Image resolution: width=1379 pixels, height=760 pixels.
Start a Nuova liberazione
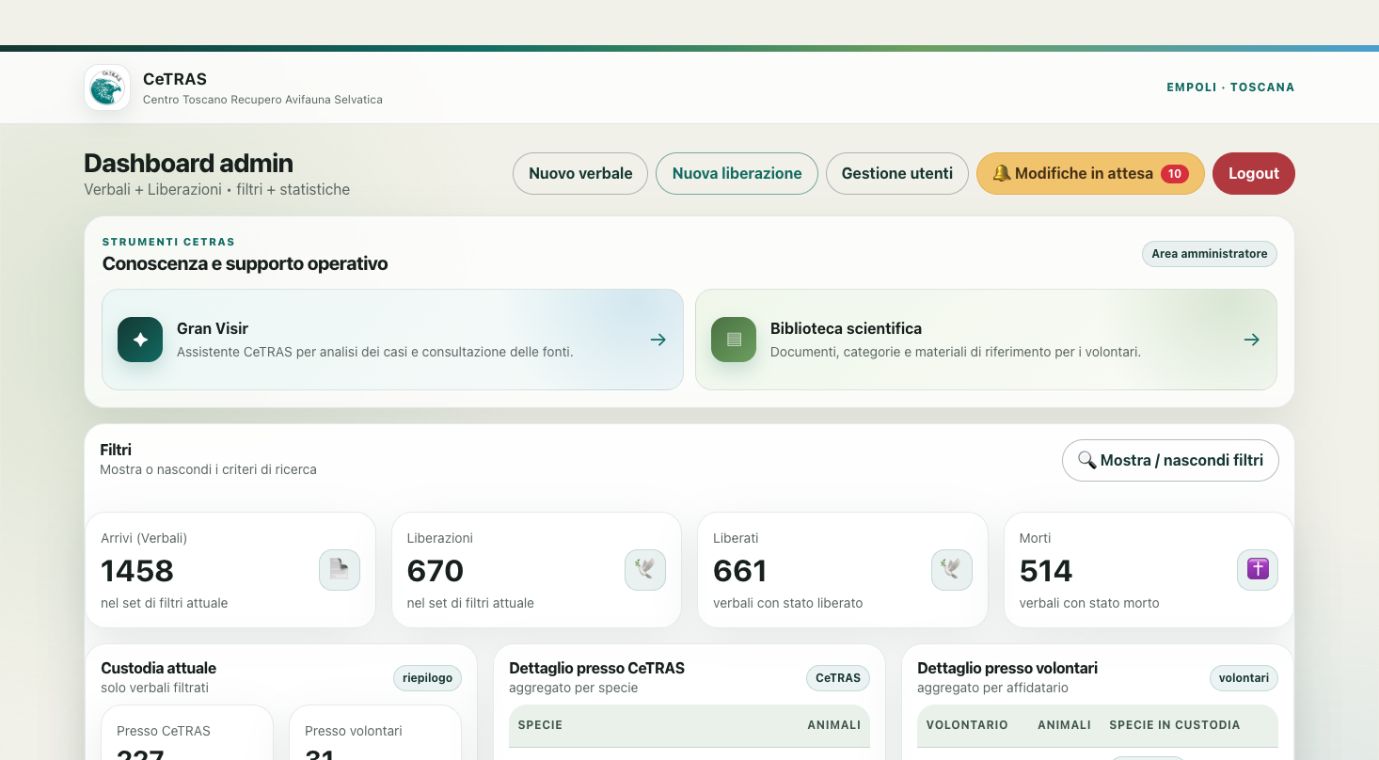737,173
